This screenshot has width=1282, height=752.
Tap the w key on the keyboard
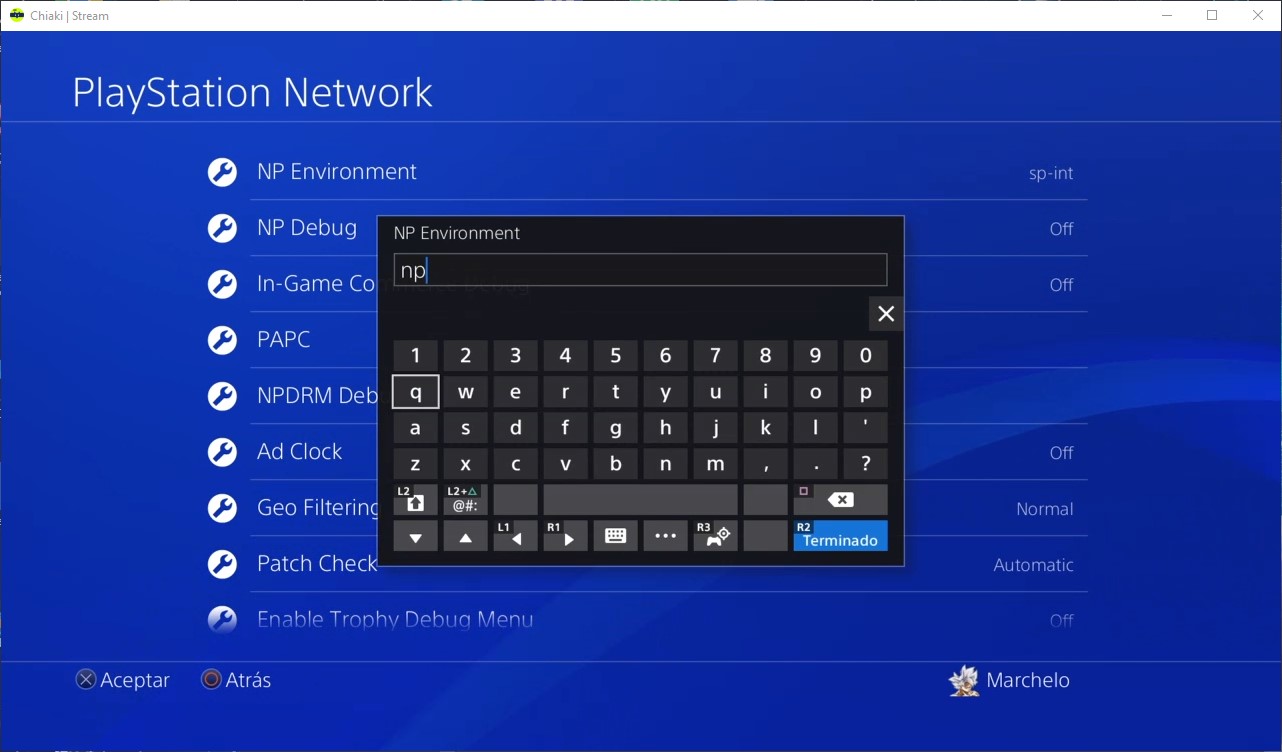coord(466,392)
